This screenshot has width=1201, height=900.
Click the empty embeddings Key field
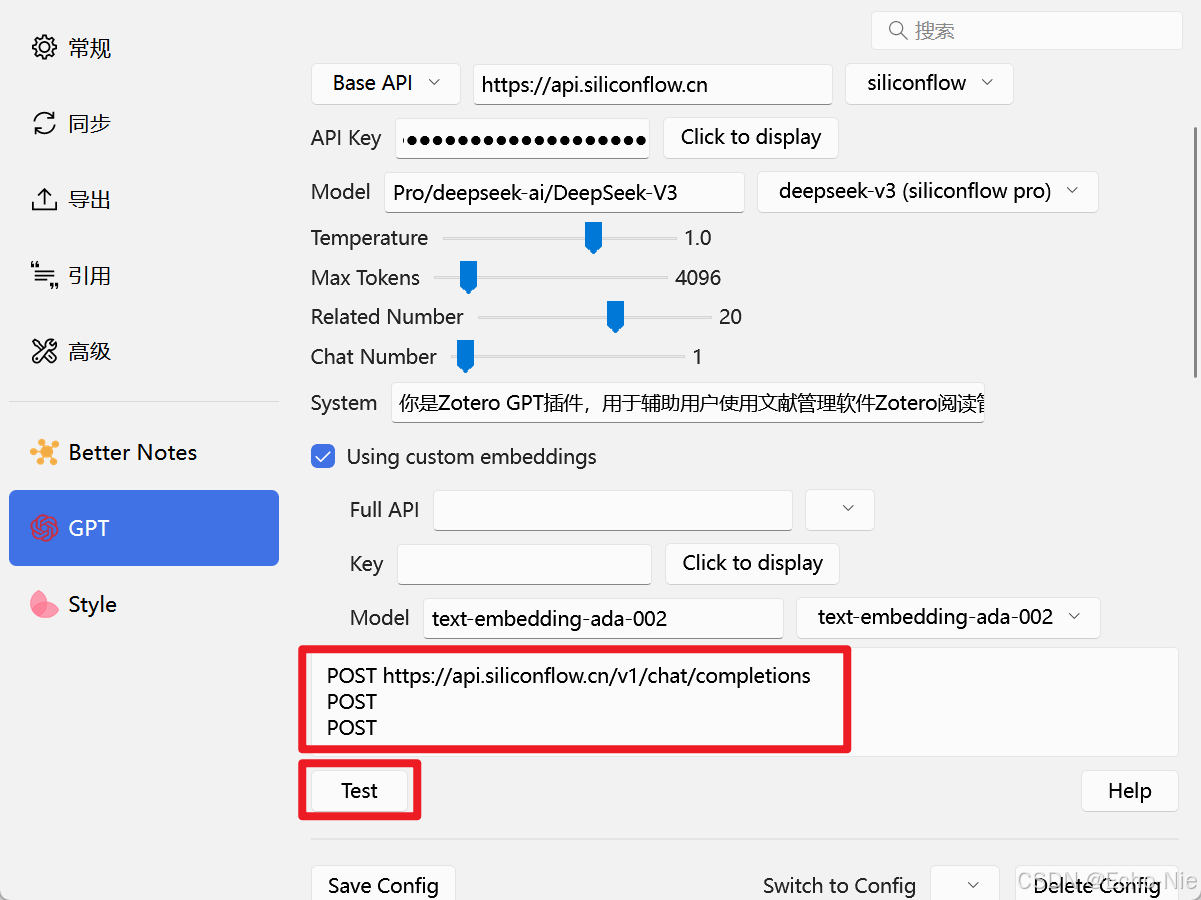[525, 564]
